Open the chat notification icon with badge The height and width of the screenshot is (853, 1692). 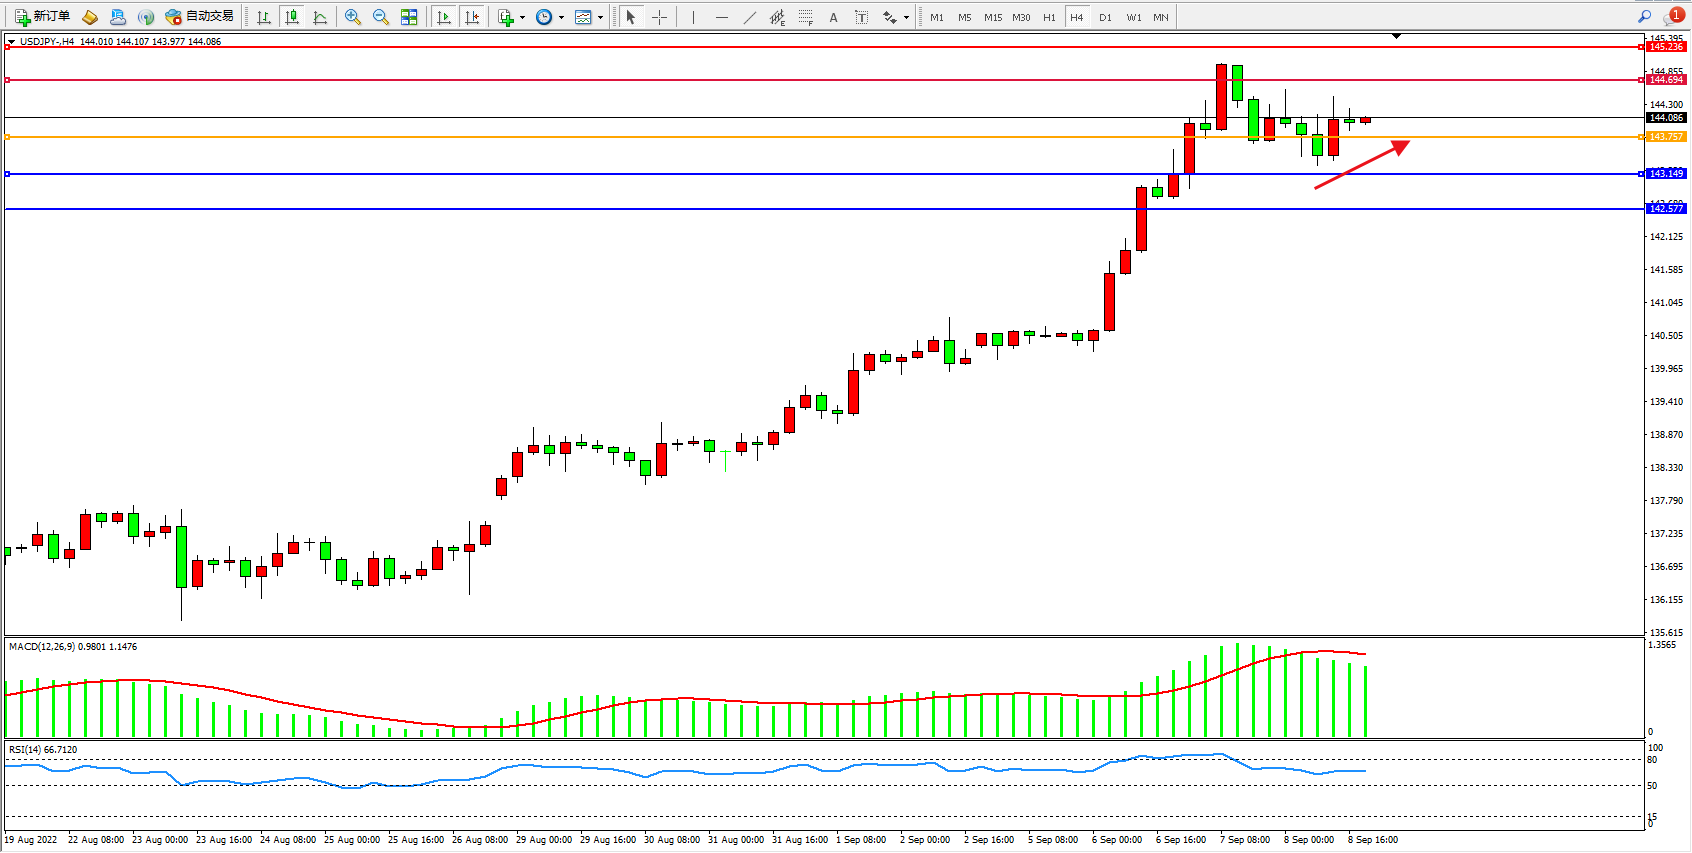[x=1673, y=17]
